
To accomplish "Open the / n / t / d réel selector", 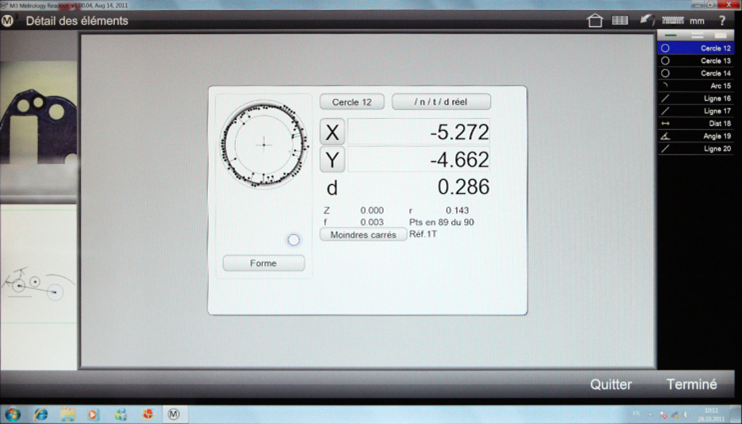I will pyautogui.click(x=441, y=102).
